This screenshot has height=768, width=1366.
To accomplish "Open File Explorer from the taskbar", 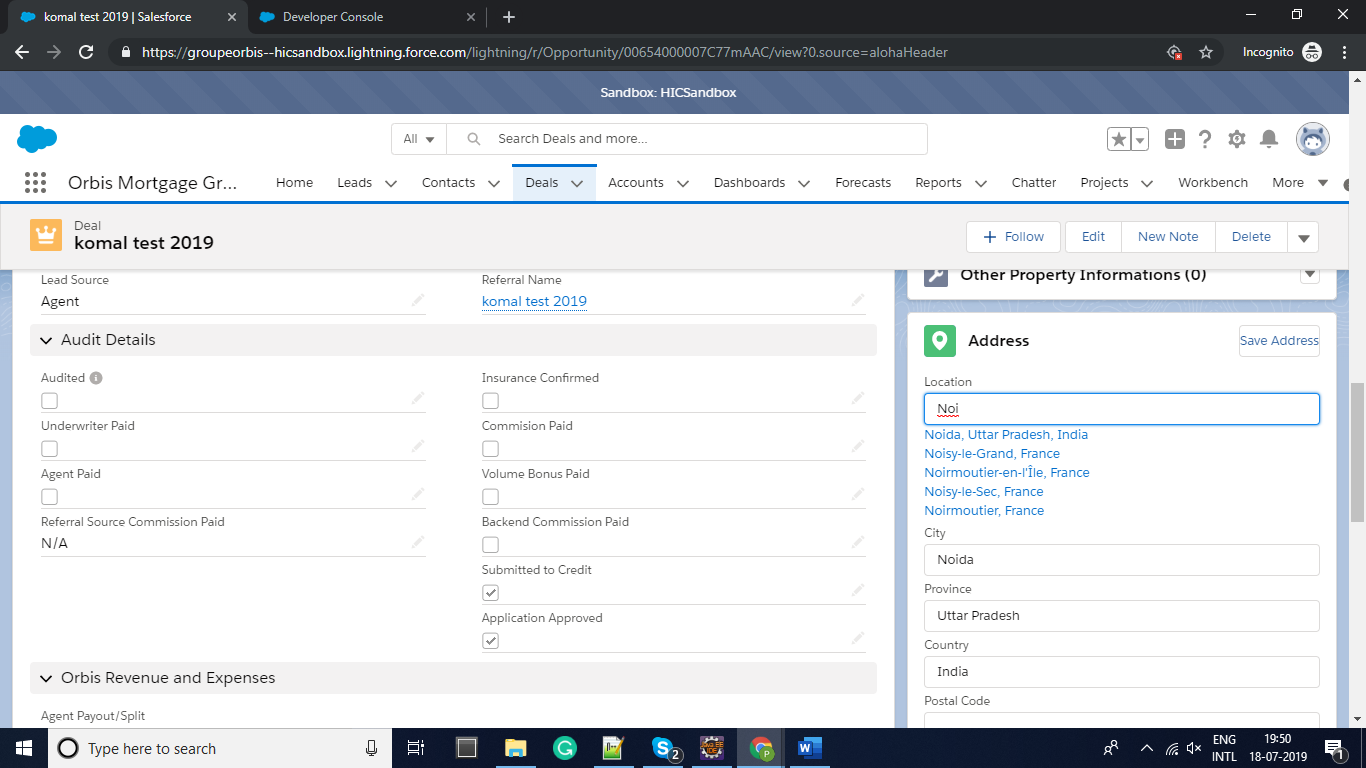I will click(516, 748).
